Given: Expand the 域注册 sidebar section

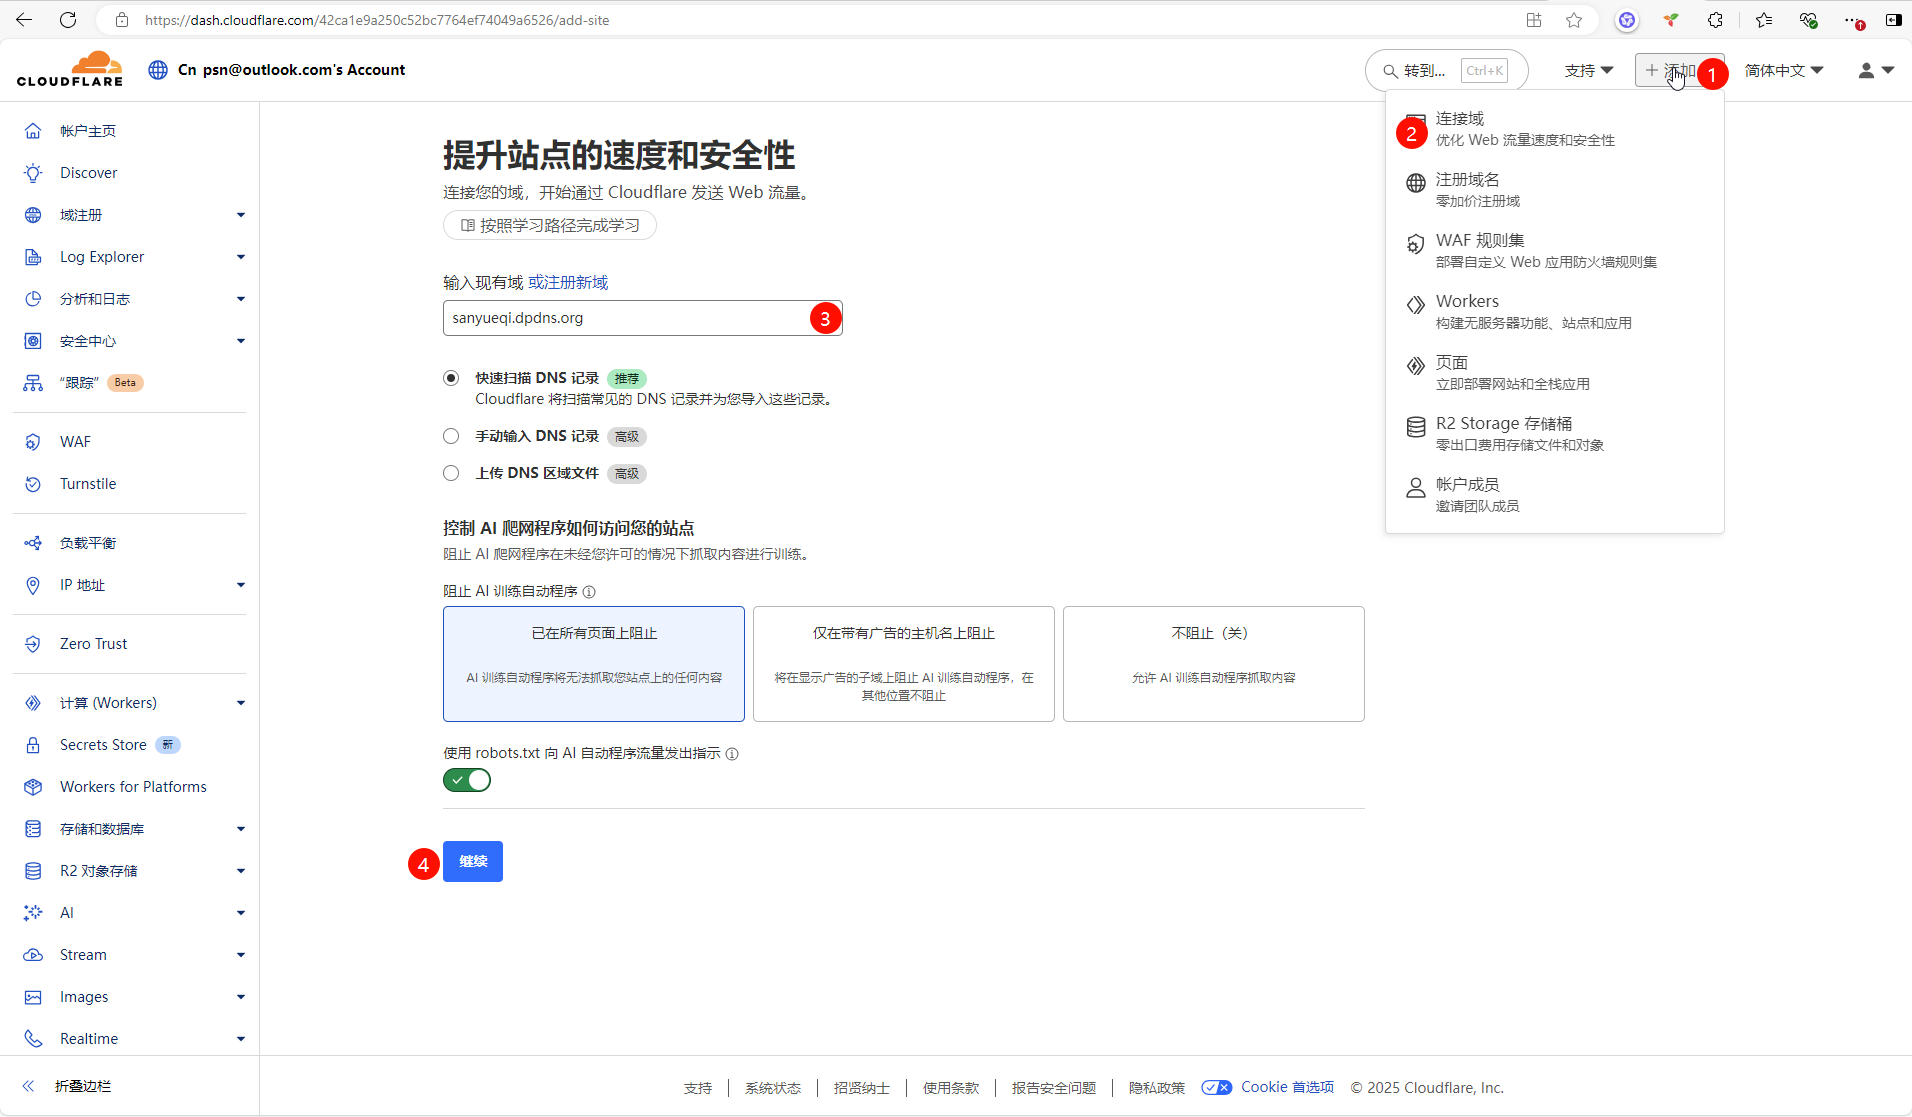Looking at the screenshot, I should [240, 215].
